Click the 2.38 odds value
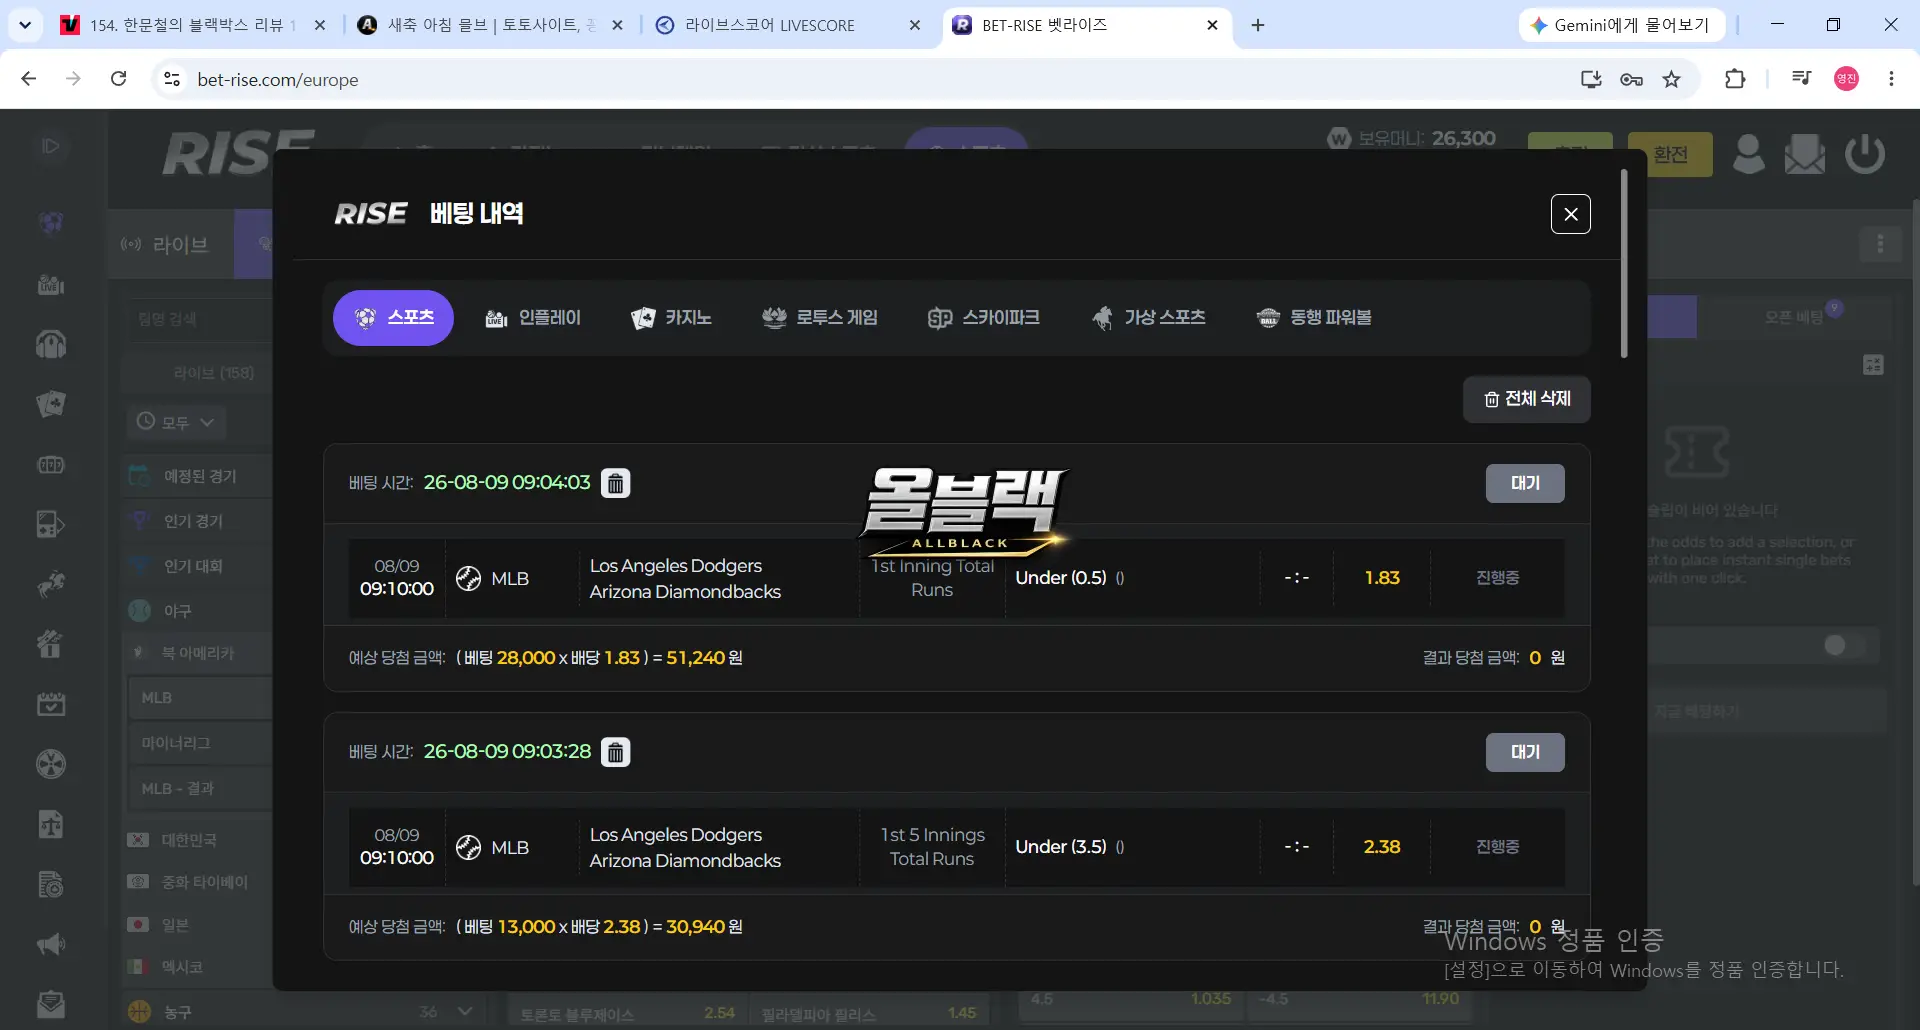The height and width of the screenshot is (1030, 1920). [x=1382, y=847]
